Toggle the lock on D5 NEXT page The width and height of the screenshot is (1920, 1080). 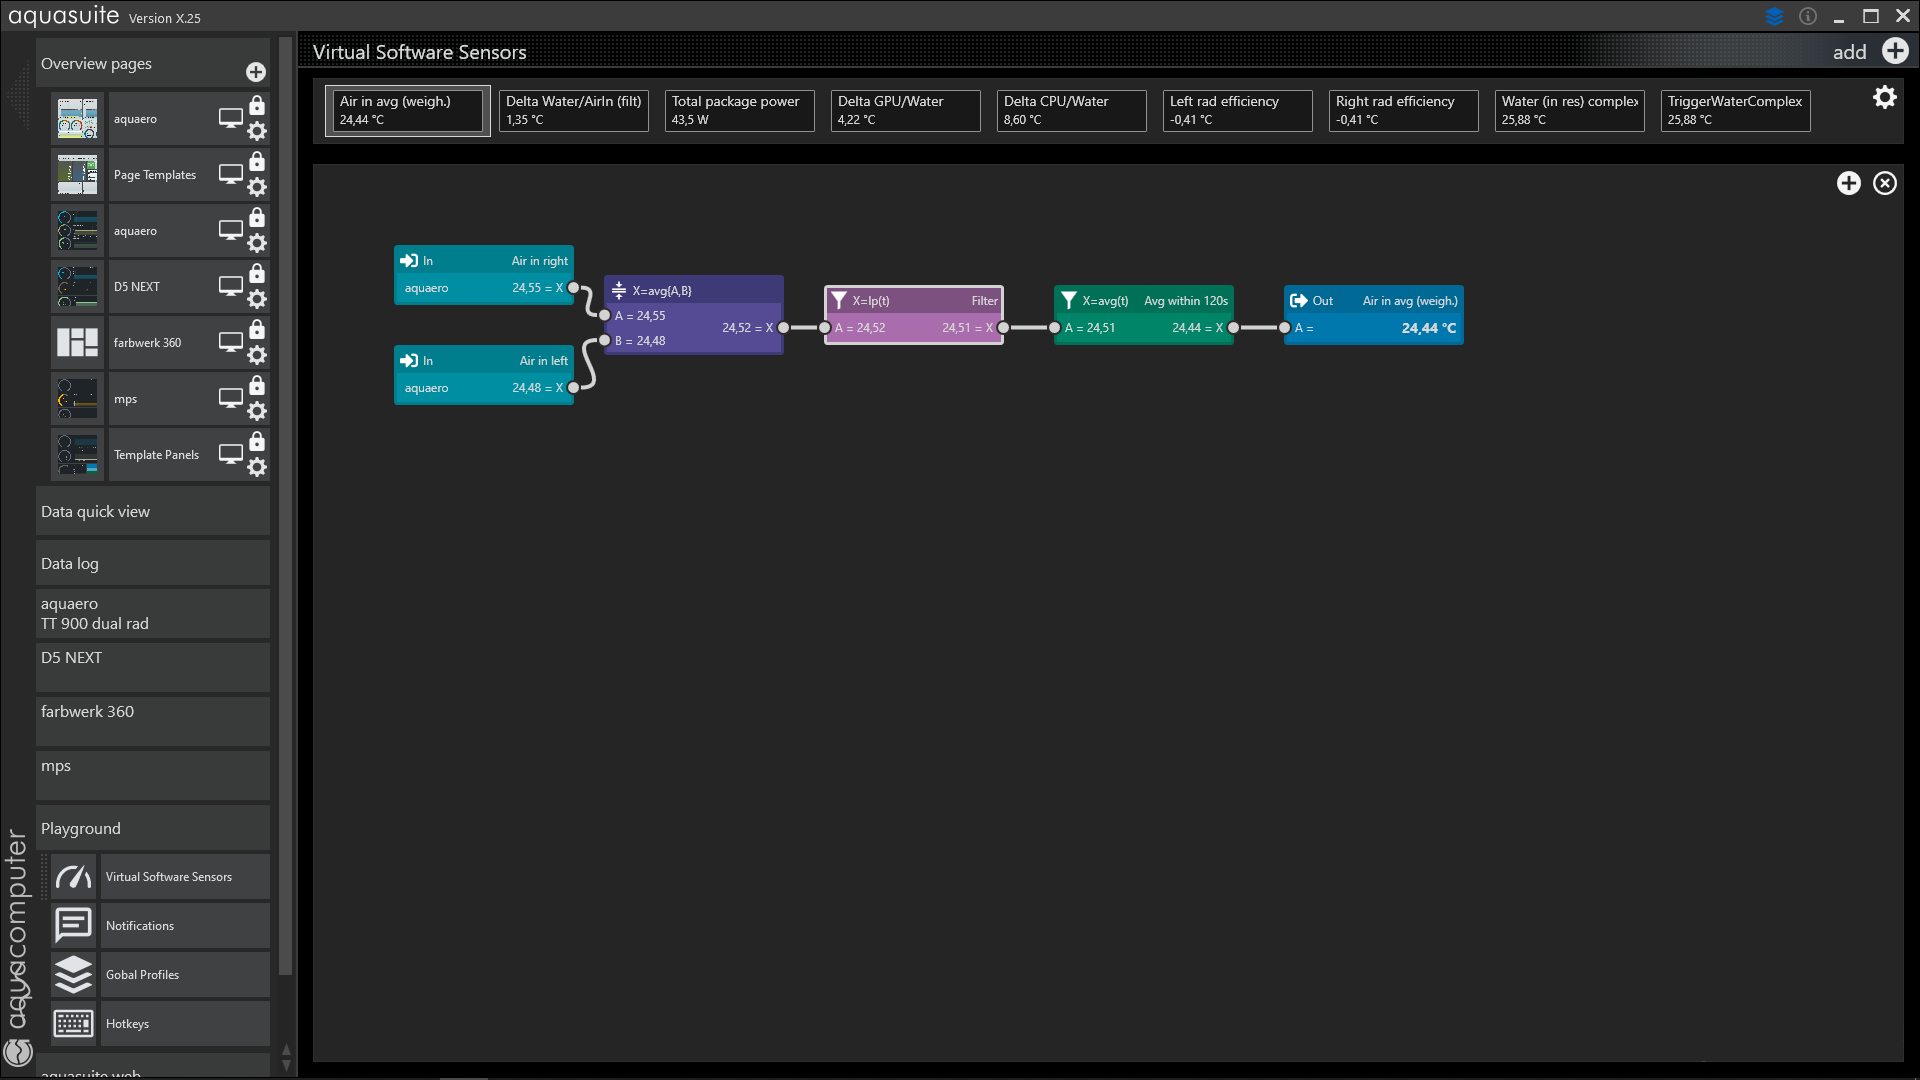[257, 274]
